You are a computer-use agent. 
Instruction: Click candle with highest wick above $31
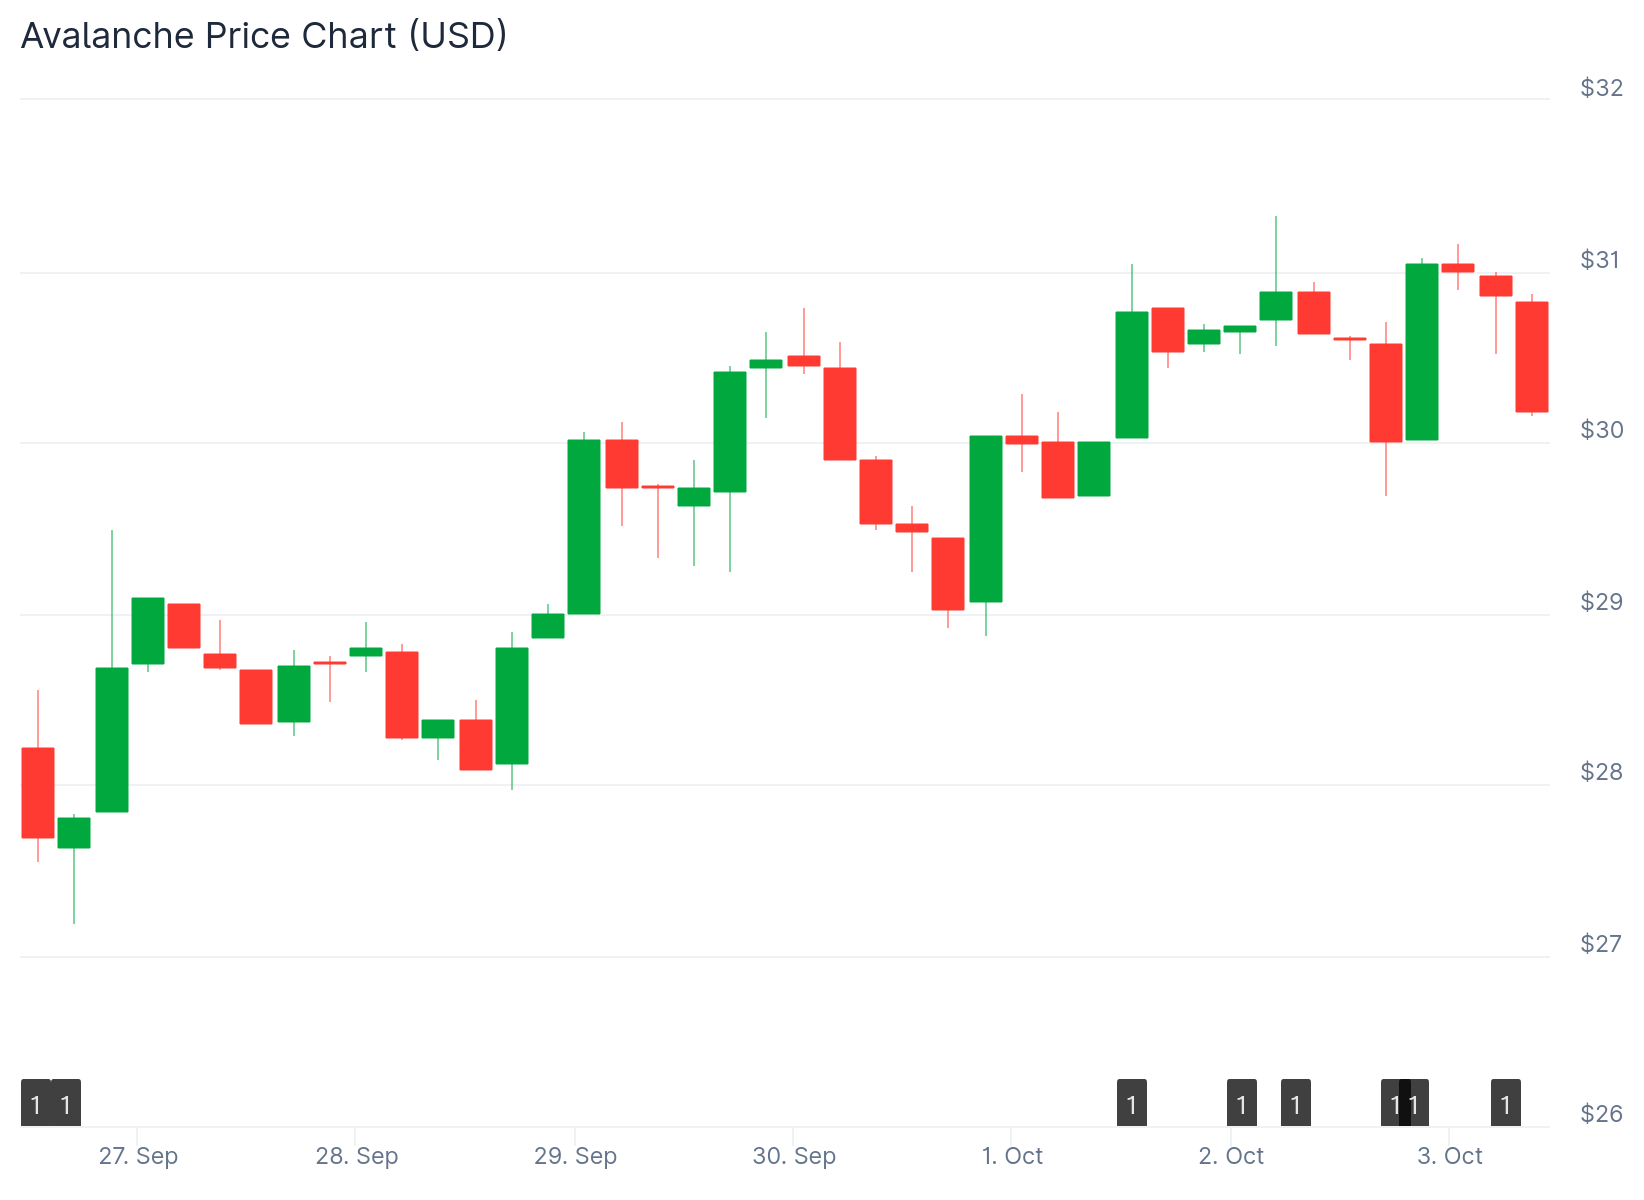coord(1276,305)
